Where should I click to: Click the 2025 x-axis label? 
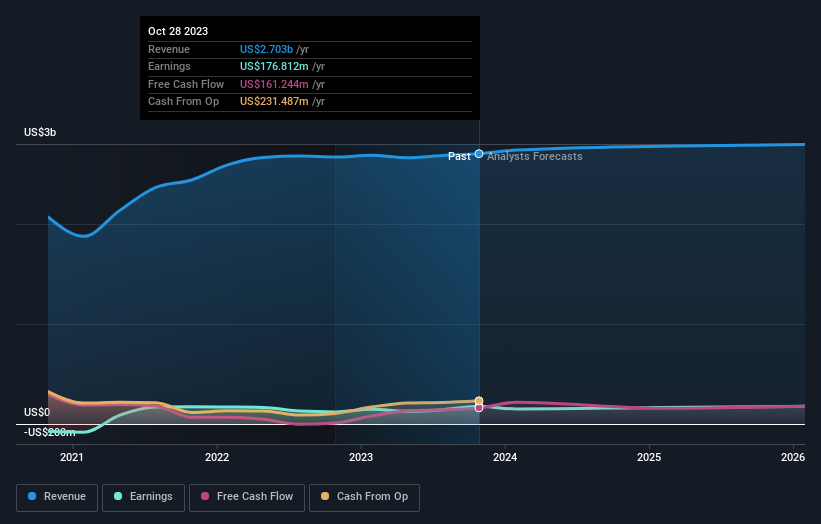[x=649, y=457]
